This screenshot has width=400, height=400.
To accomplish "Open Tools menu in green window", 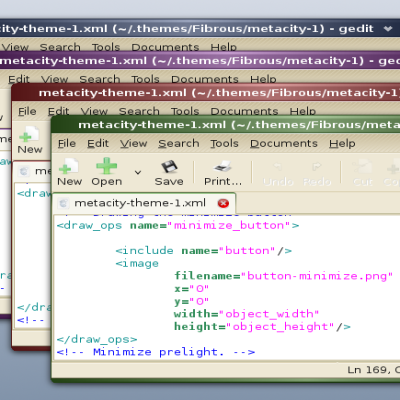I will click(224, 143).
